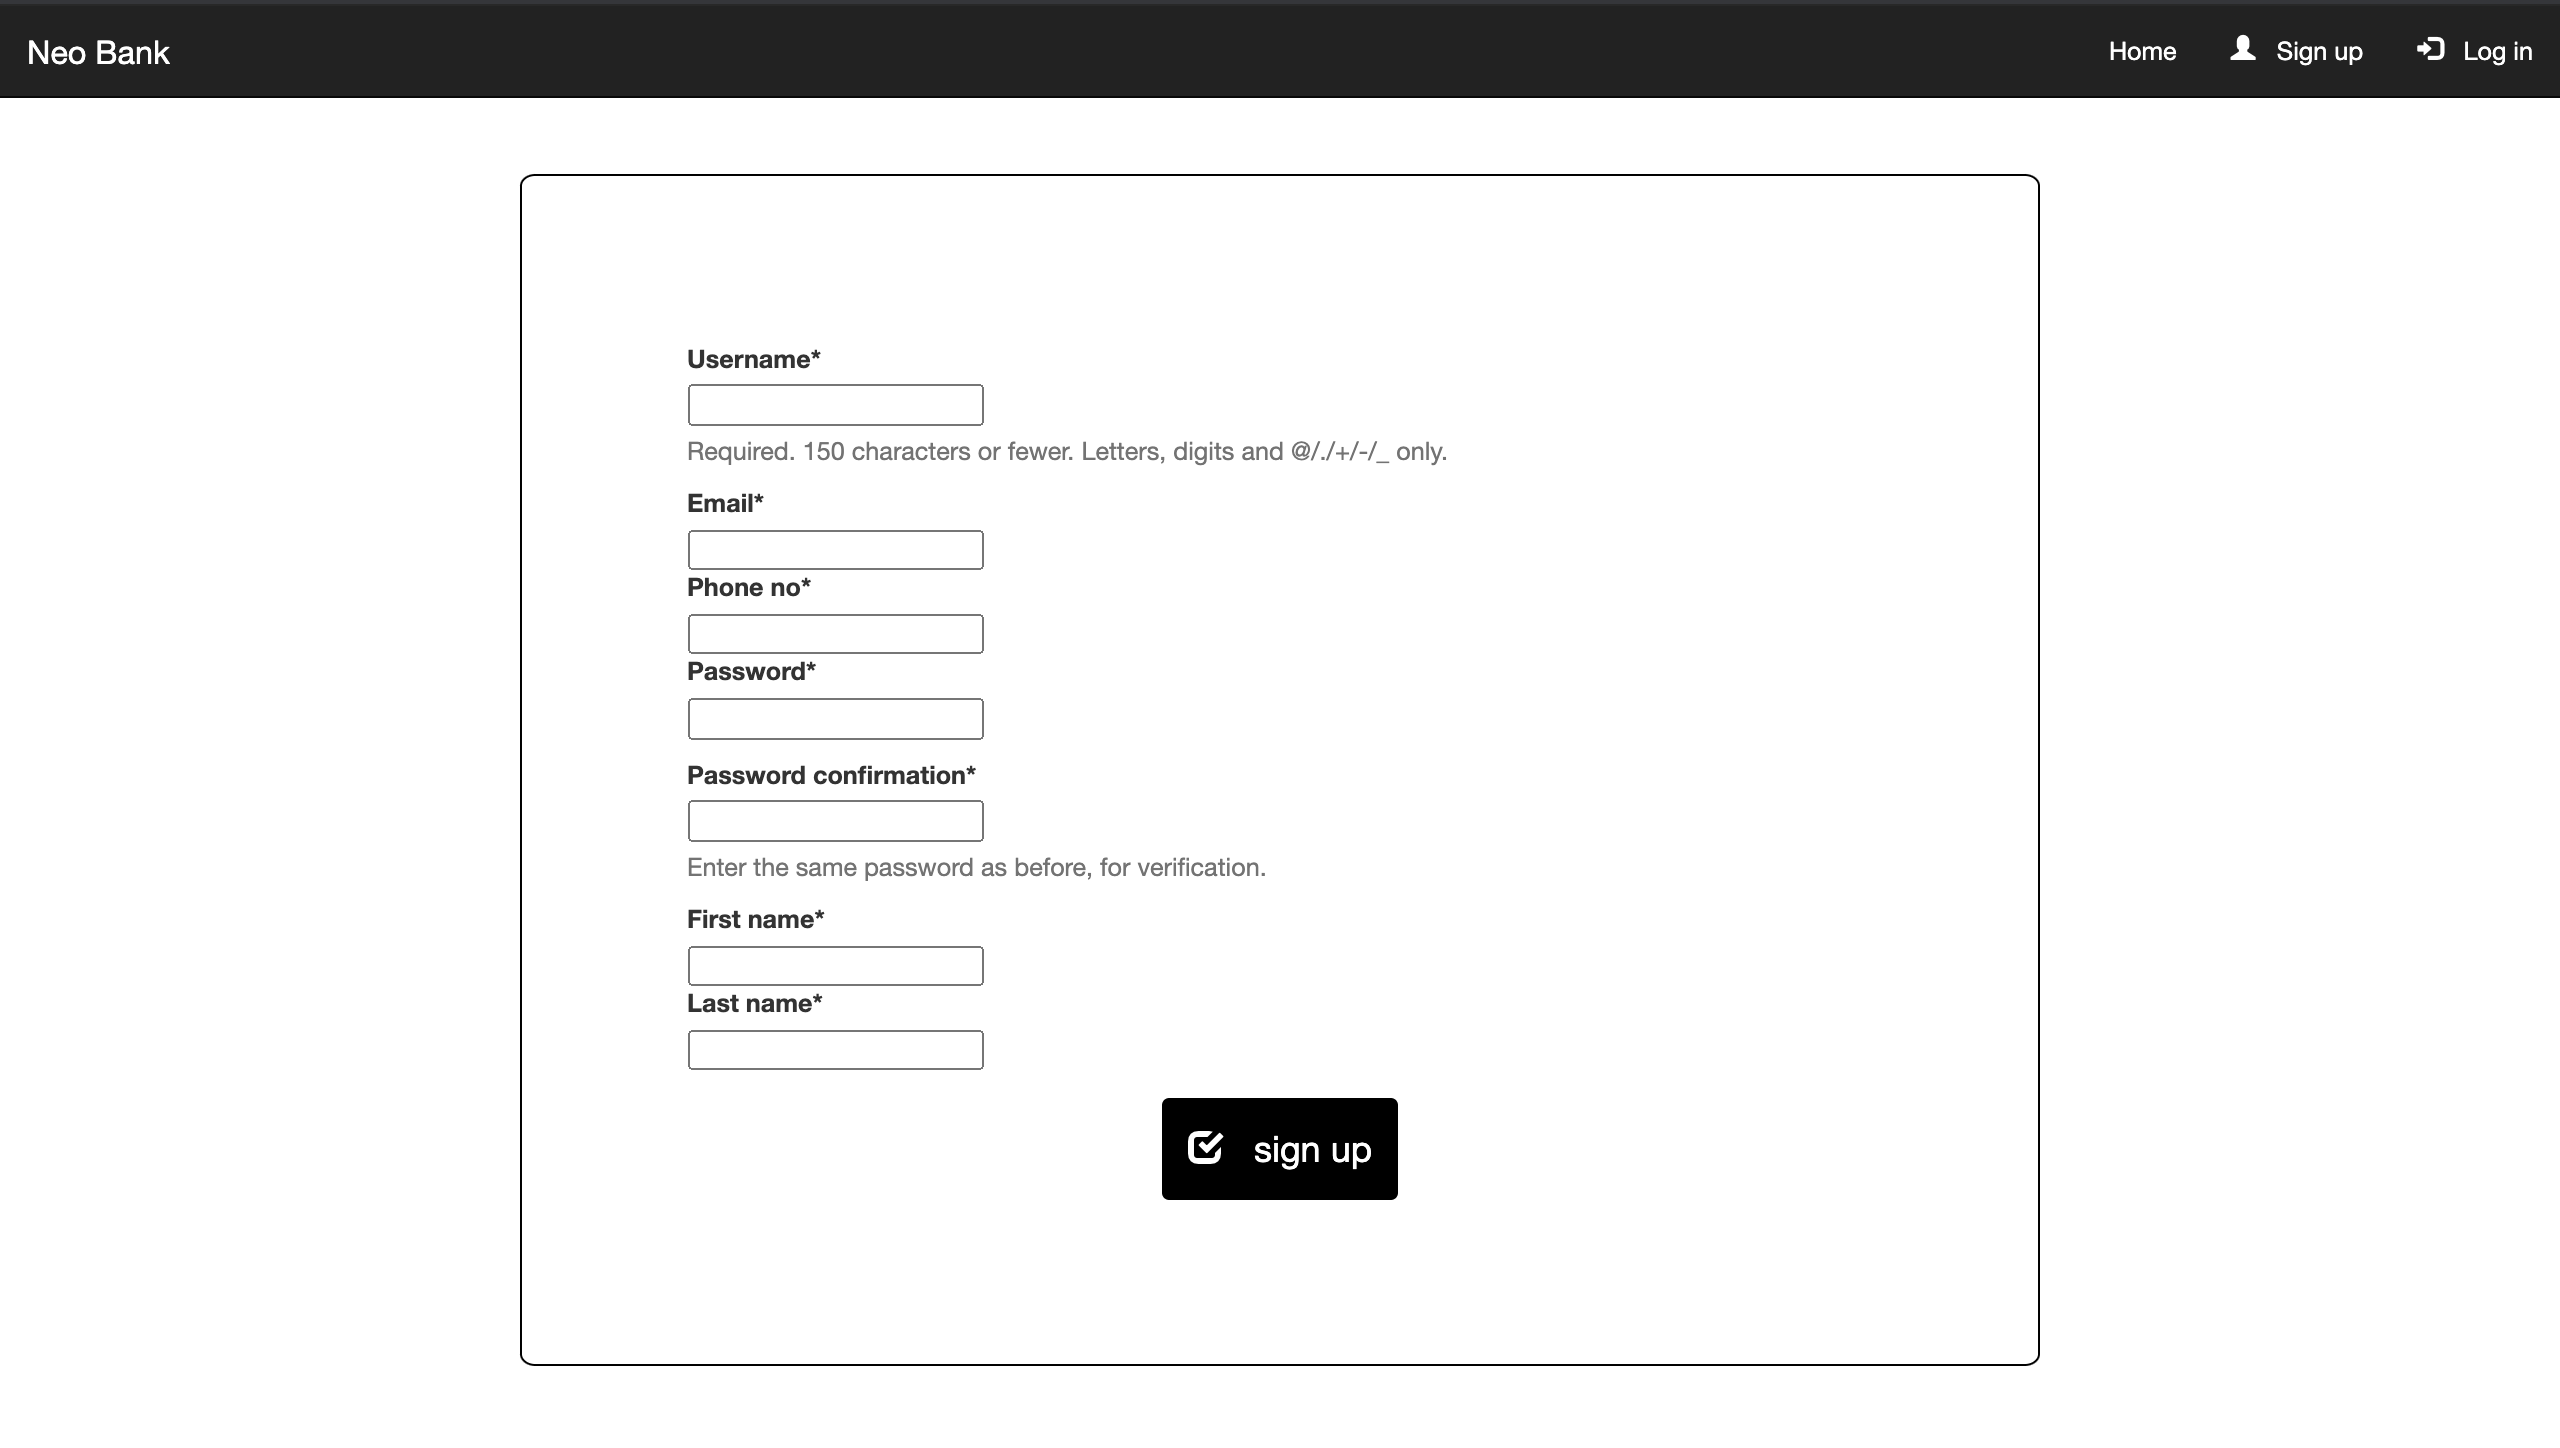Click the Phone no* label
2560x1448 pixels.
click(x=748, y=587)
